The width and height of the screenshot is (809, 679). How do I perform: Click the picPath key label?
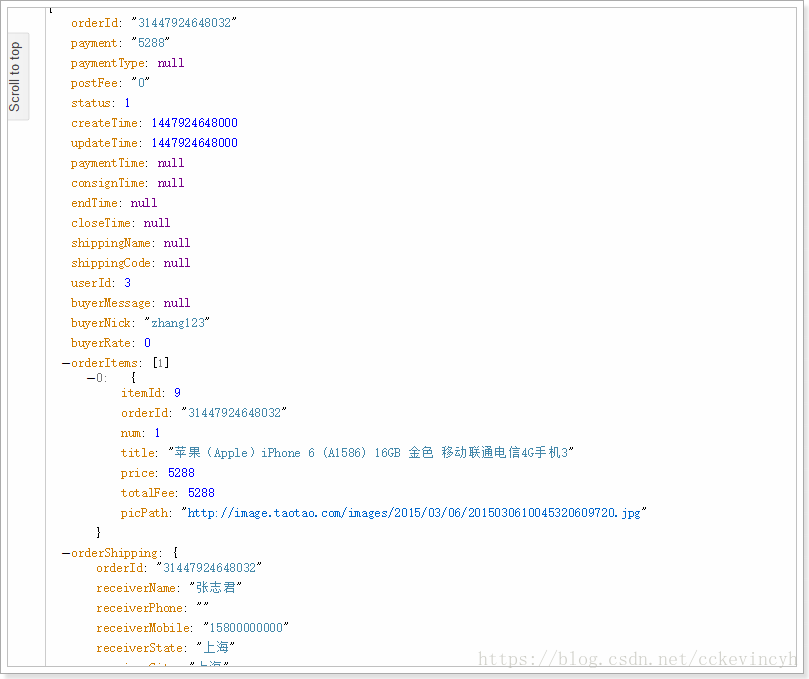(x=144, y=513)
